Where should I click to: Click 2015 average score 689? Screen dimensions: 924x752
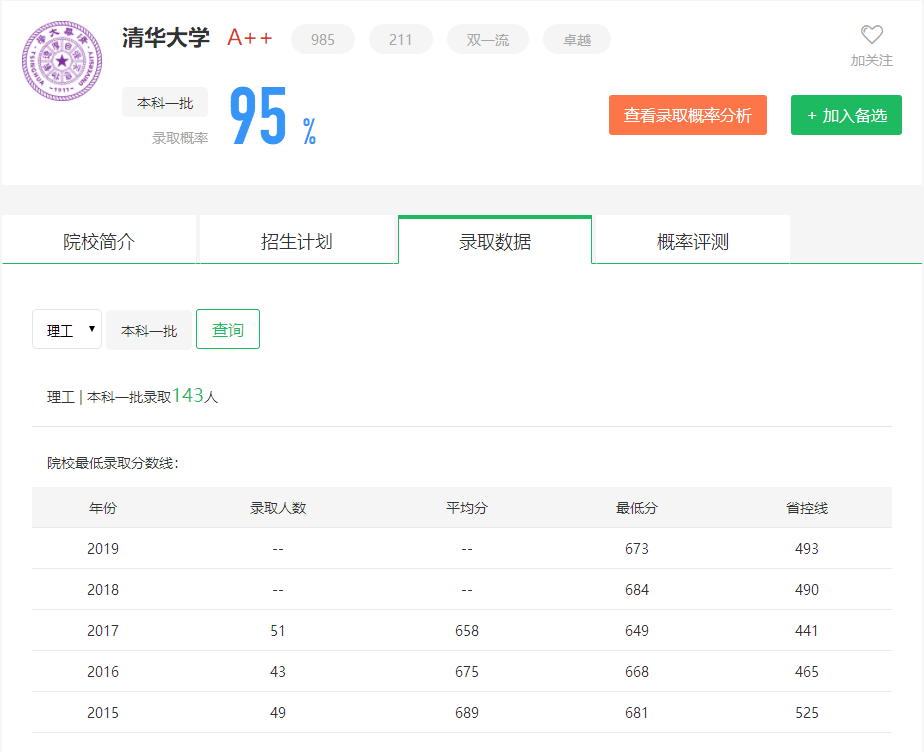pyautogui.click(x=467, y=713)
